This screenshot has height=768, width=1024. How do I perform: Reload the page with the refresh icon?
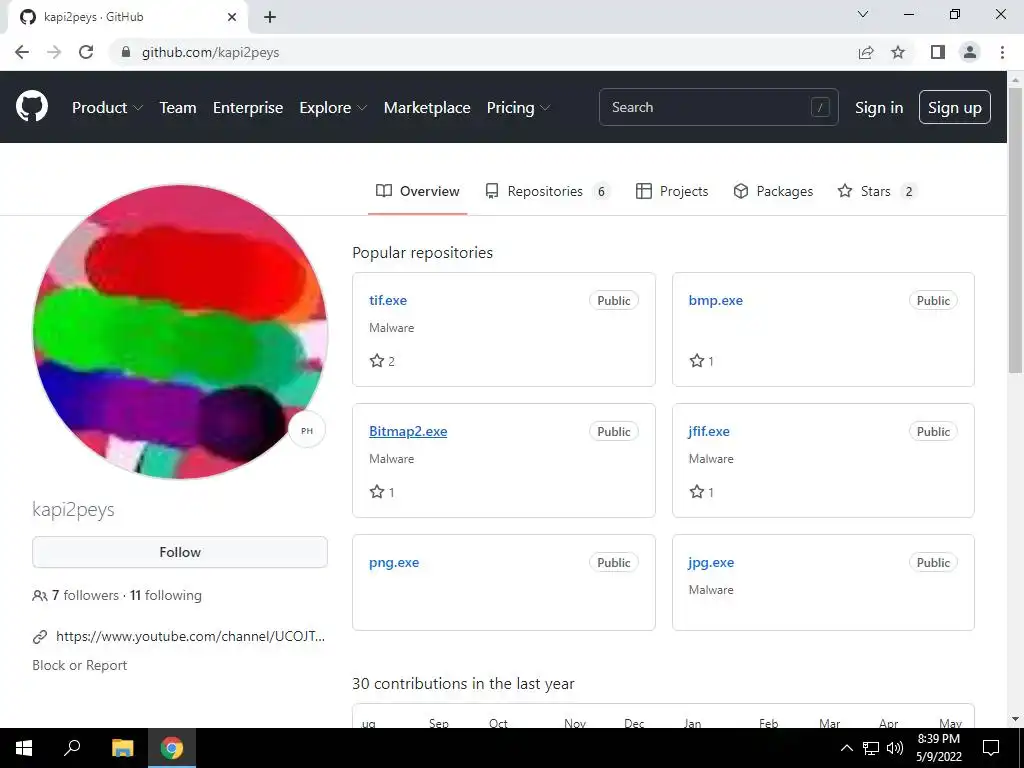86,52
